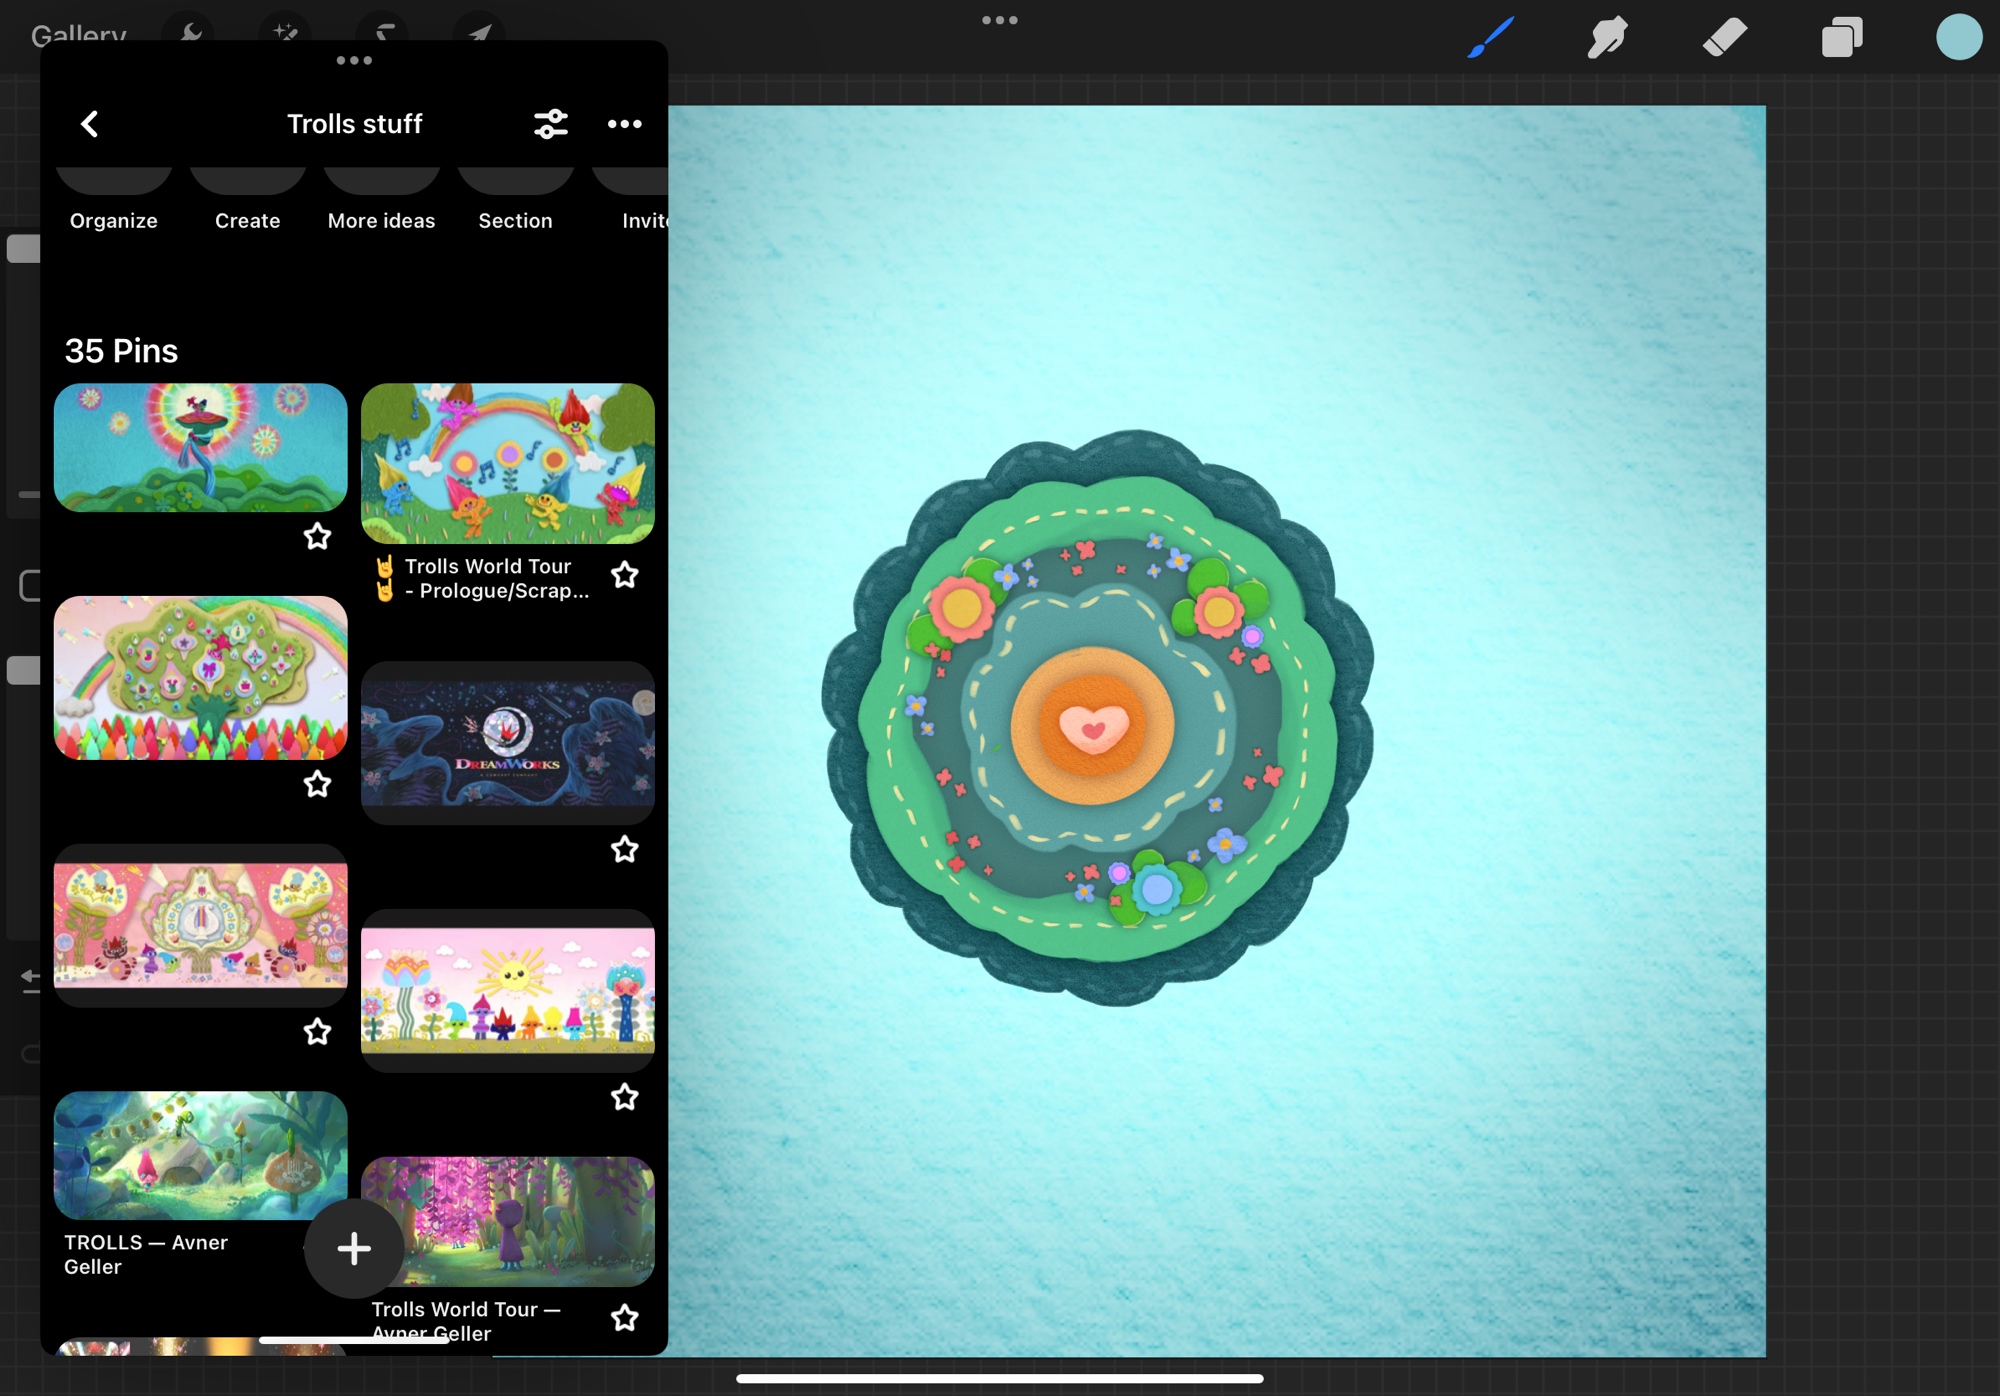Open the slide-over window three-dot handle

coord(354,61)
